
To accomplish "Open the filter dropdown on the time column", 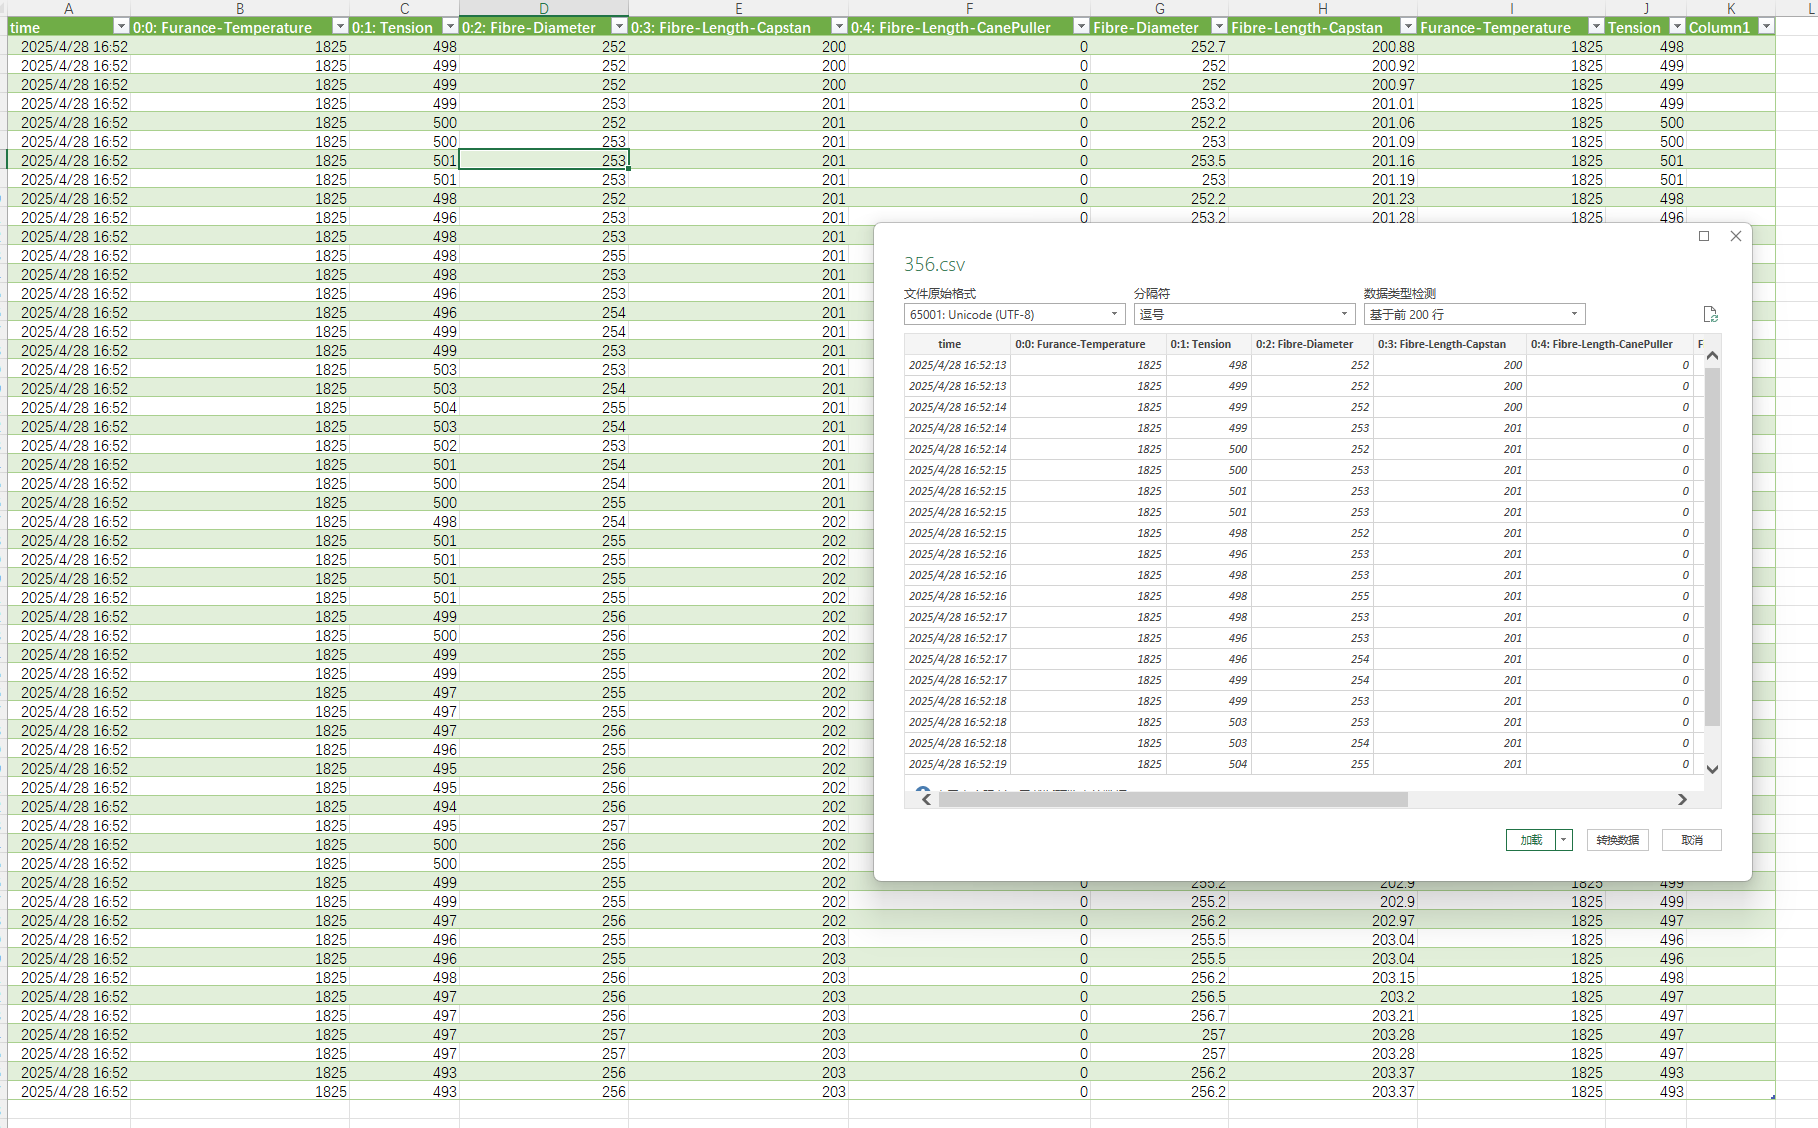I will pos(121,27).
